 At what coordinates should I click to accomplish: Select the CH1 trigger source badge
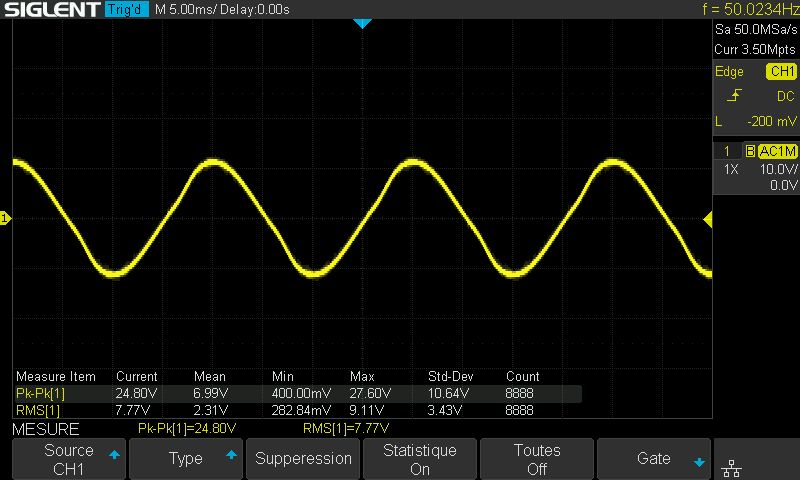tap(782, 71)
